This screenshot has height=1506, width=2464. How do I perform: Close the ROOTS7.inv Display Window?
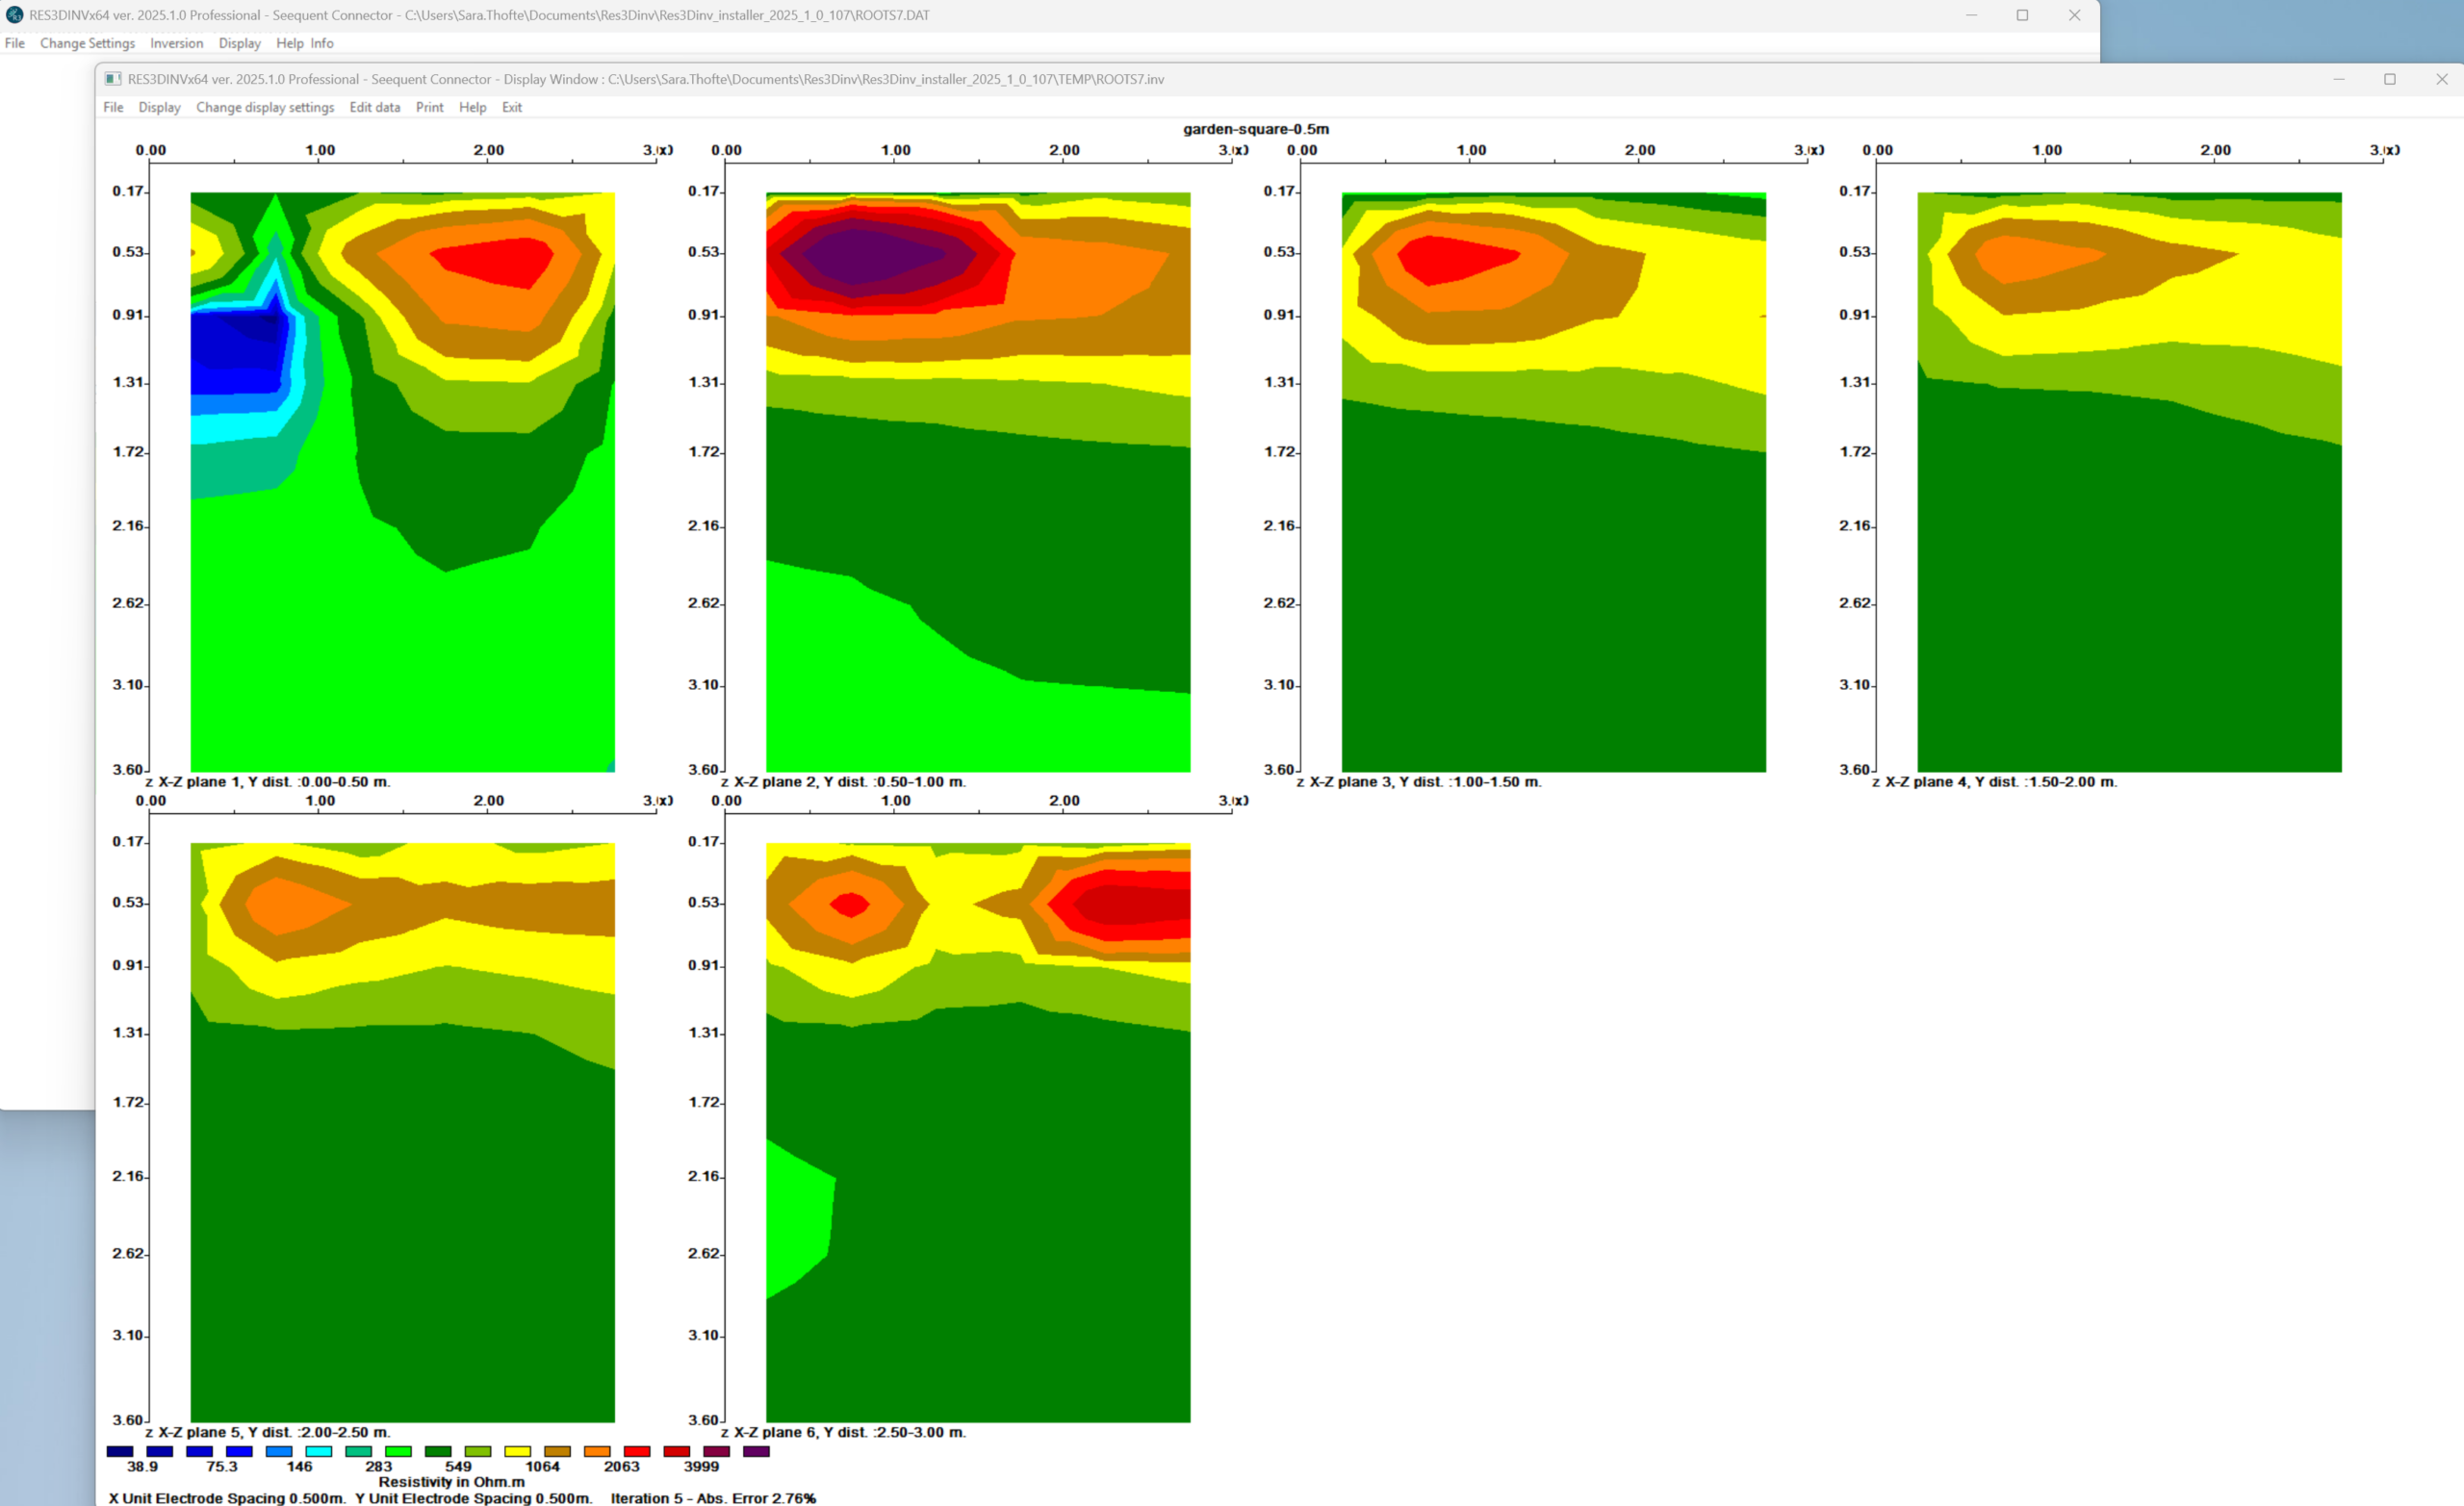point(2441,79)
